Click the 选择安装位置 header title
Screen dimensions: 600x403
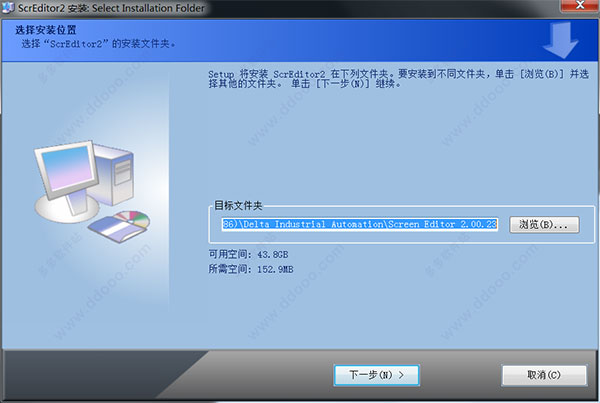[46, 30]
